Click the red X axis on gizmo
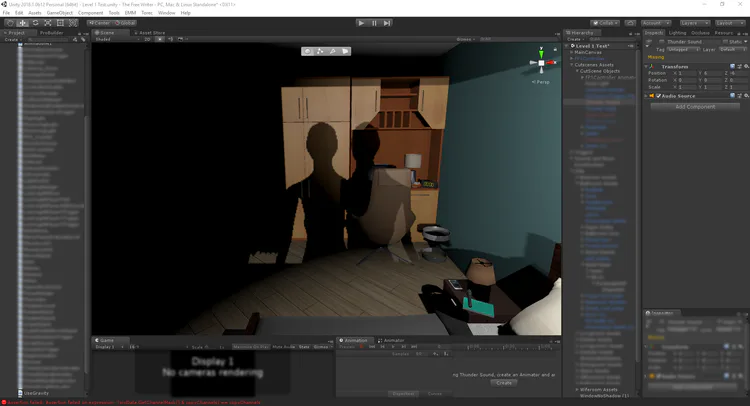This screenshot has width=750, height=406. tap(551, 63)
